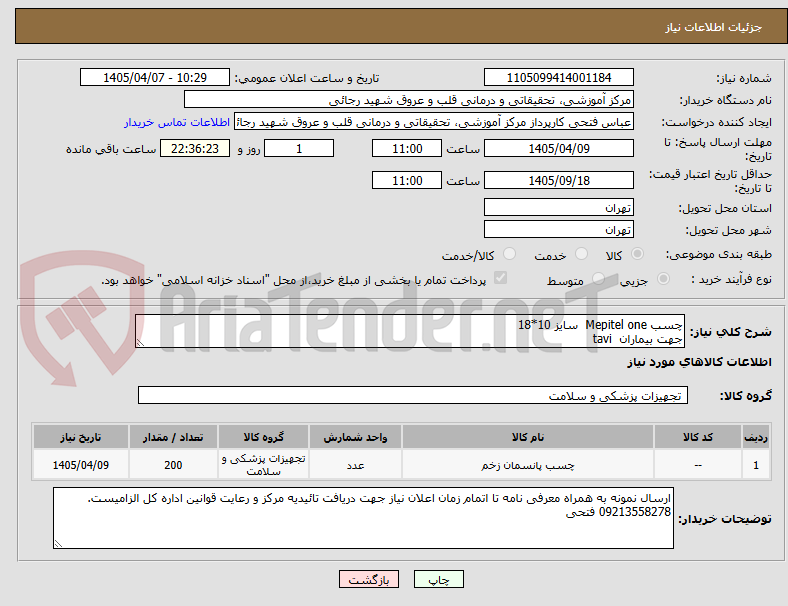788x606 pixels.
Task: Select the خدمت radio button
Action: coord(581,254)
